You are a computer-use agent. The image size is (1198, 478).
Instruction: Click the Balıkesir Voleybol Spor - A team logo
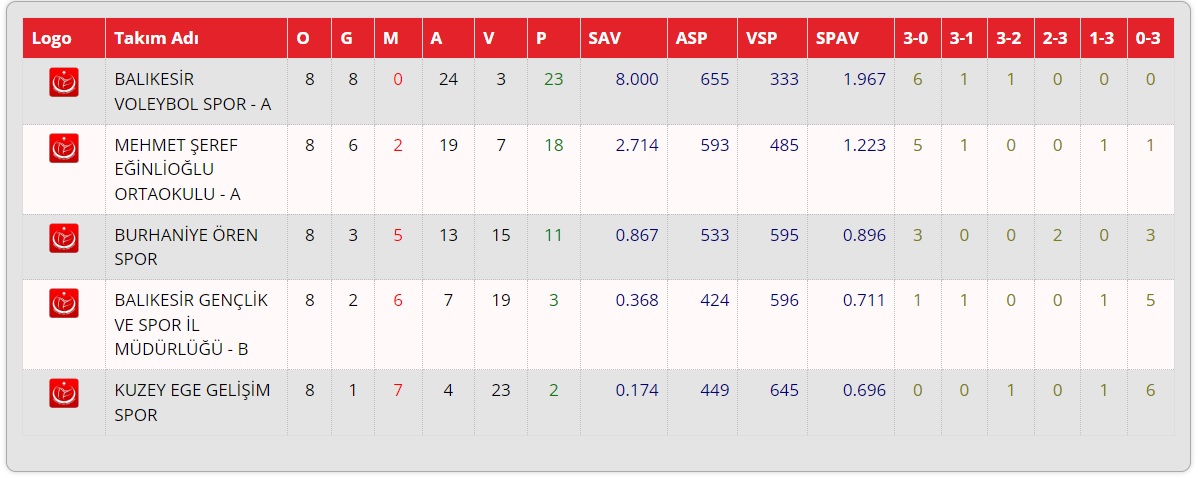click(64, 82)
